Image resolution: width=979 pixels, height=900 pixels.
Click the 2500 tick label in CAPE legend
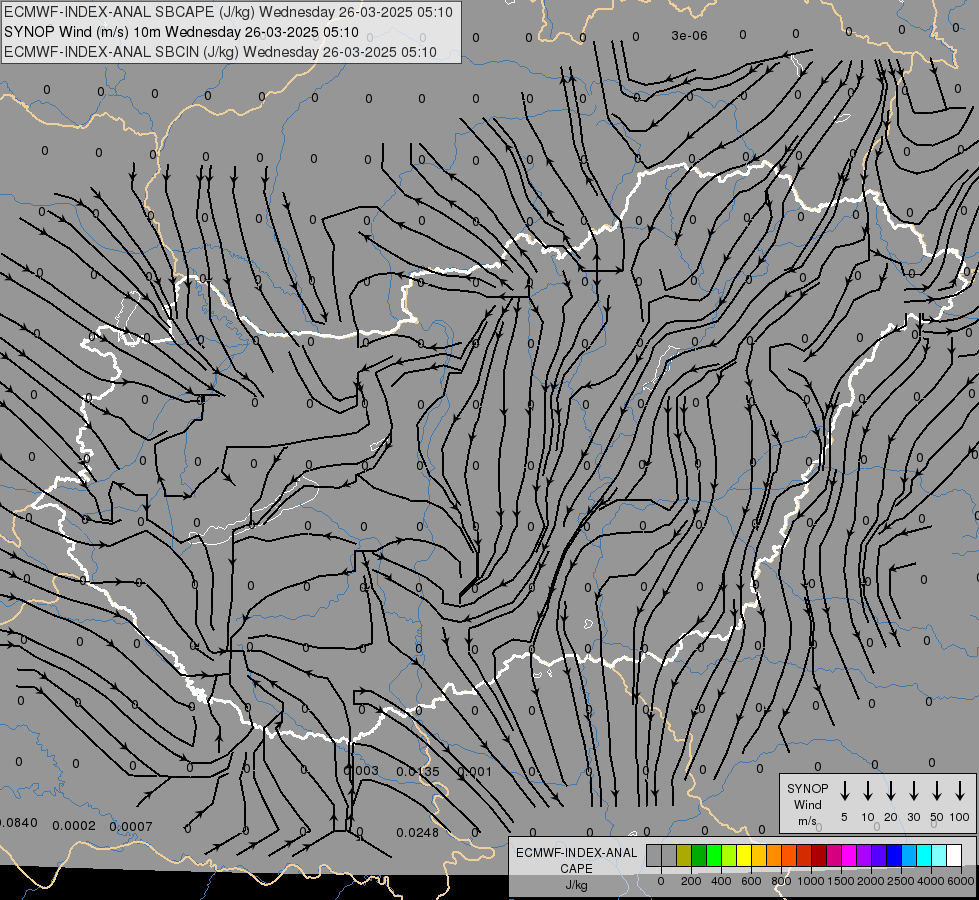(x=901, y=881)
